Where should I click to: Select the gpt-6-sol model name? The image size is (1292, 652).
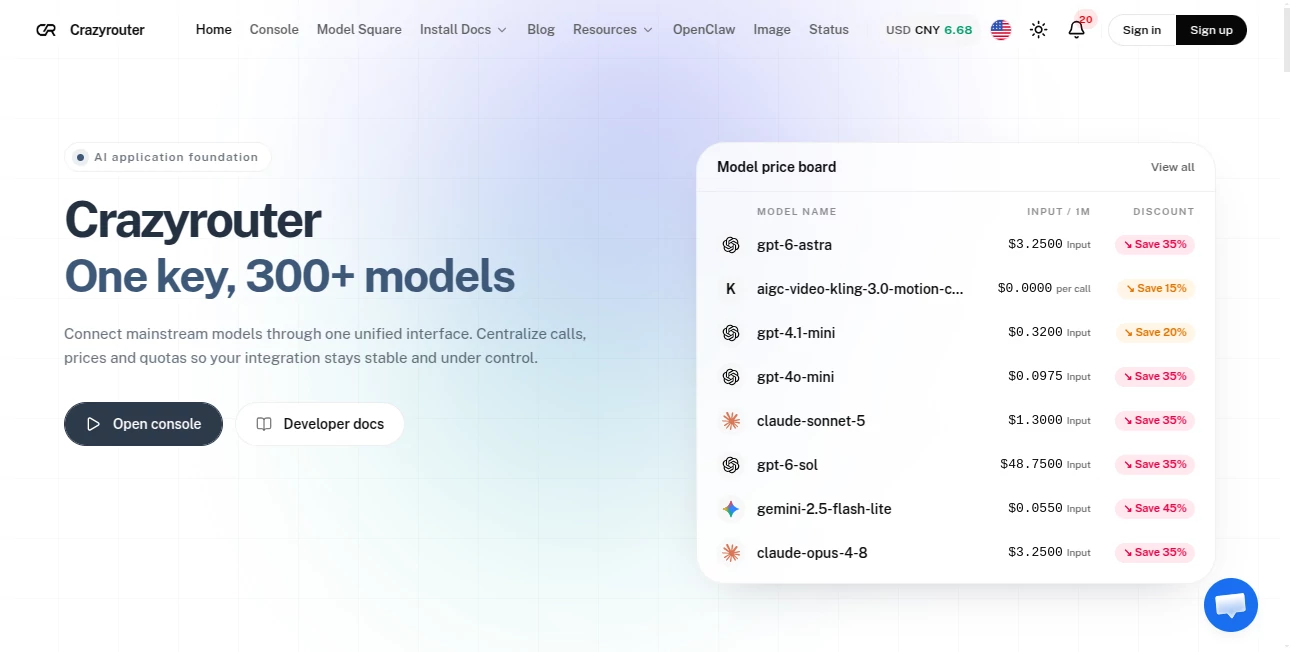[787, 465]
